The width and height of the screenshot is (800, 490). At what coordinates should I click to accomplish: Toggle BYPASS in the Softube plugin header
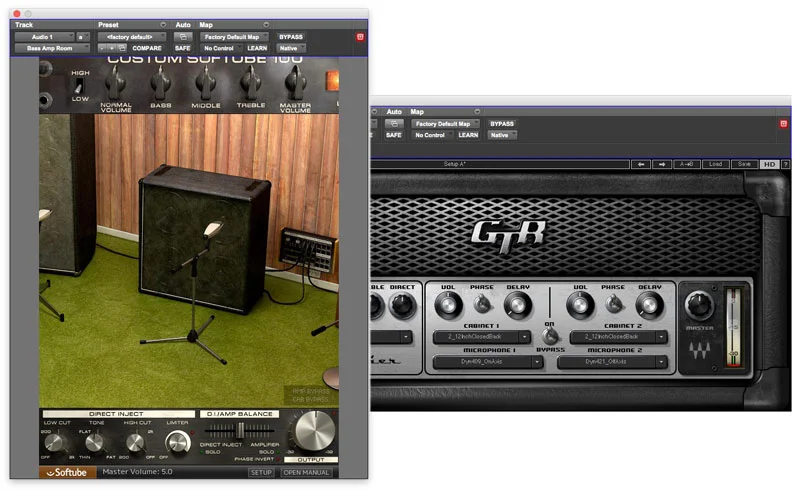pyautogui.click(x=291, y=37)
